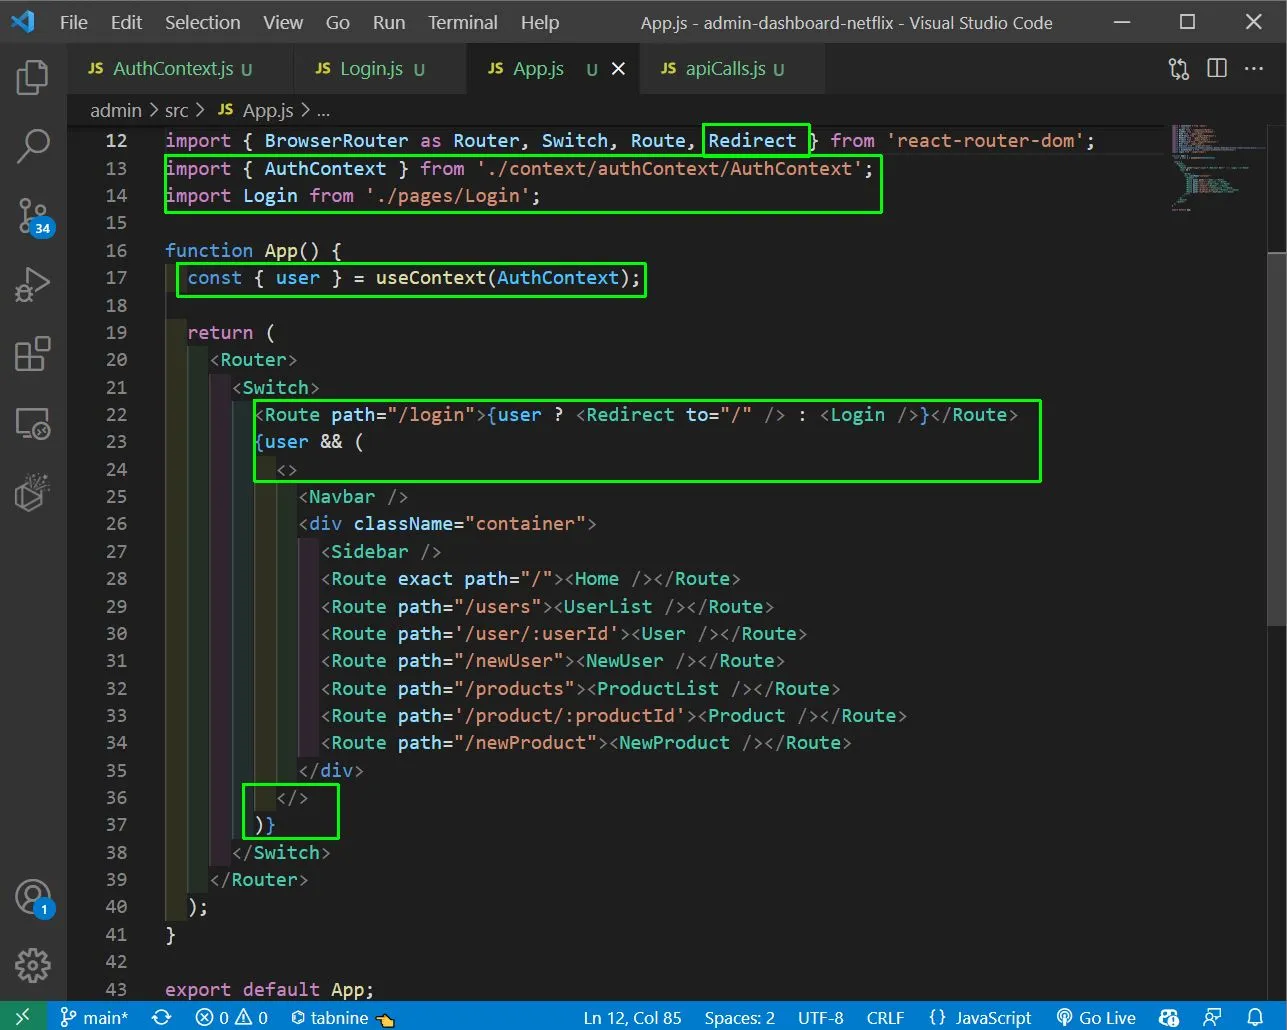Switch to the Login.js tab
1287x1030 pixels.
379,69
